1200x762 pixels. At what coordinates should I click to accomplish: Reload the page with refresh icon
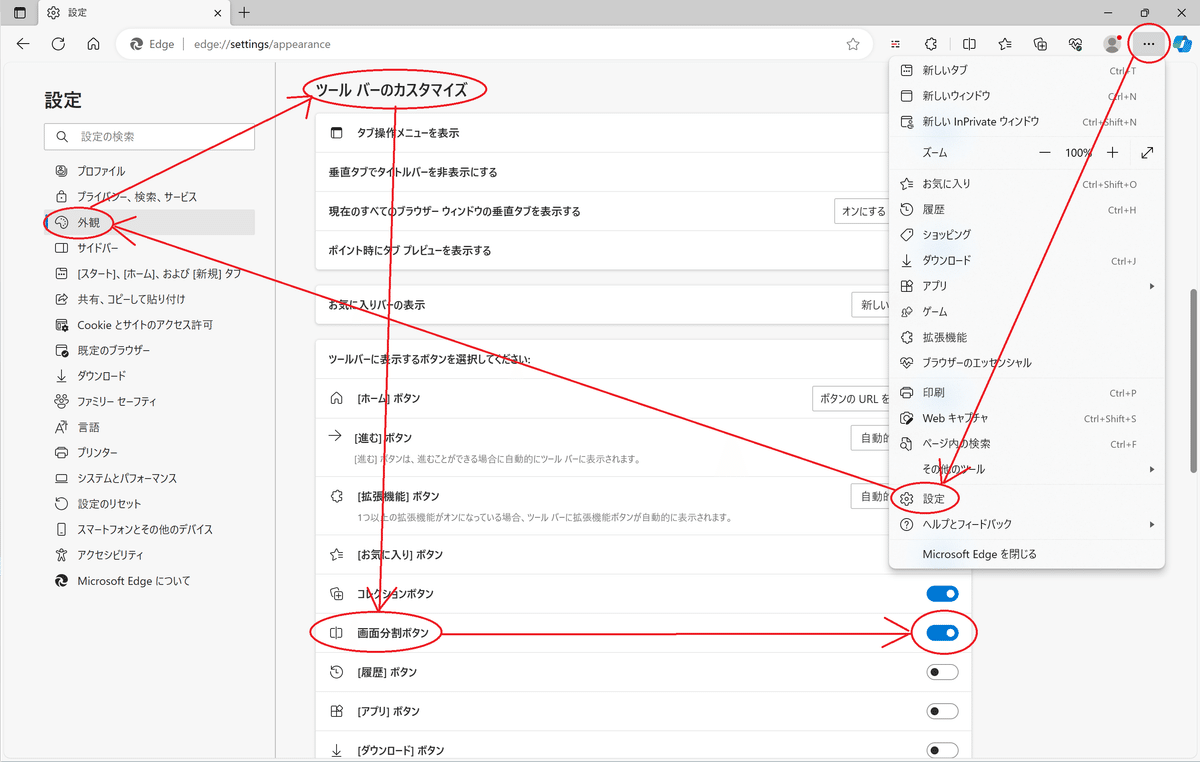[x=58, y=44]
